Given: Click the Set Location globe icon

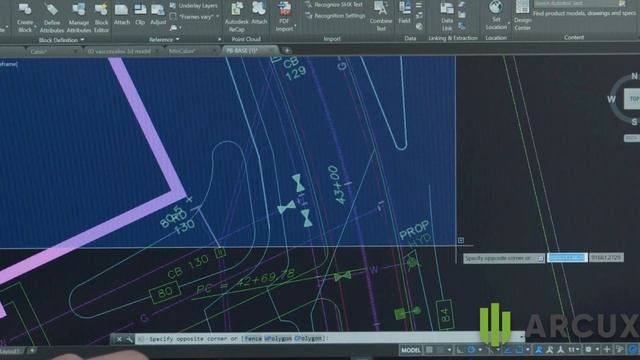Looking at the screenshot, I should pyautogui.click(x=496, y=7).
